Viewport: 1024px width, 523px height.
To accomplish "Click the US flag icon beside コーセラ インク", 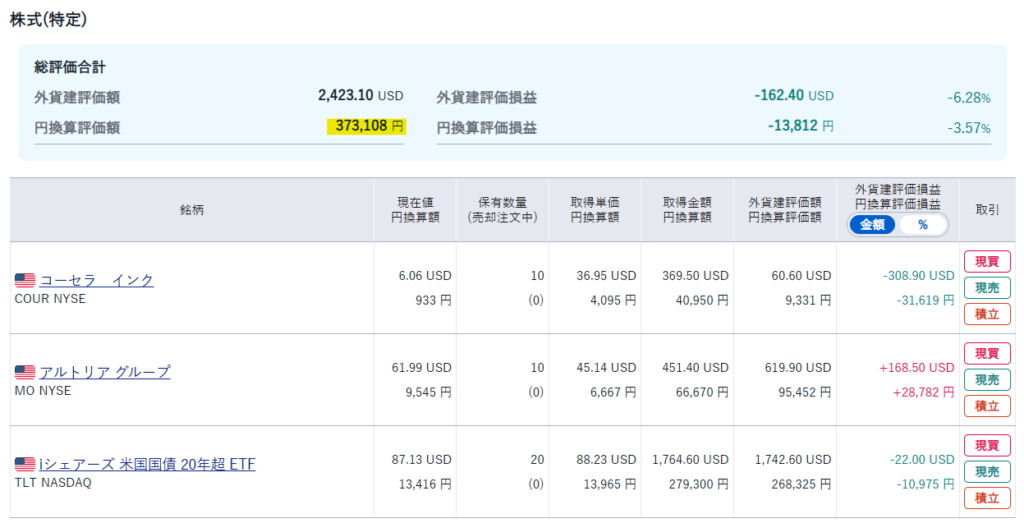I will (25, 281).
